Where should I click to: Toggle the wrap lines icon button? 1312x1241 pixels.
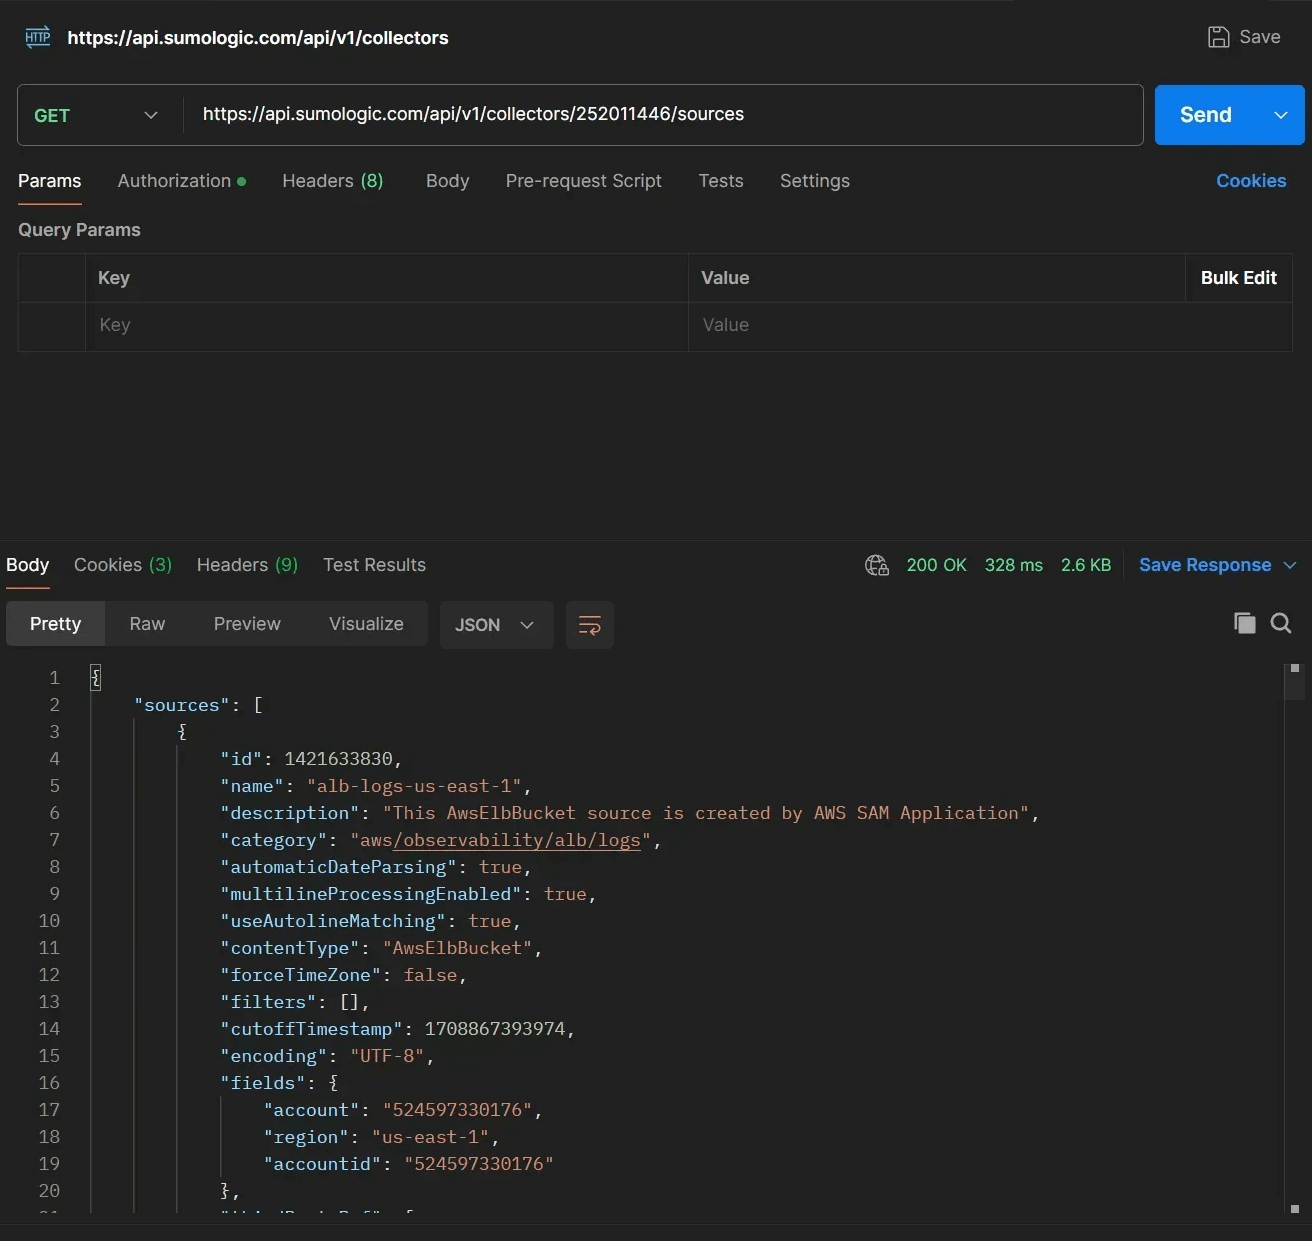pos(590,625)
